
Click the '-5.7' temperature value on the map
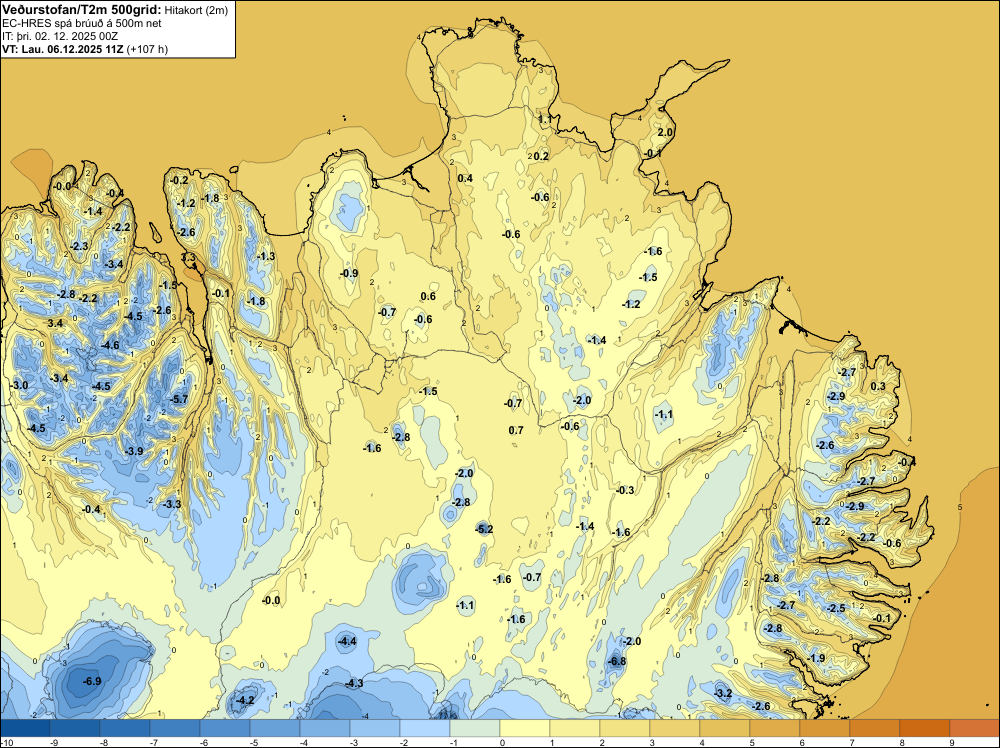pos(180,399)
